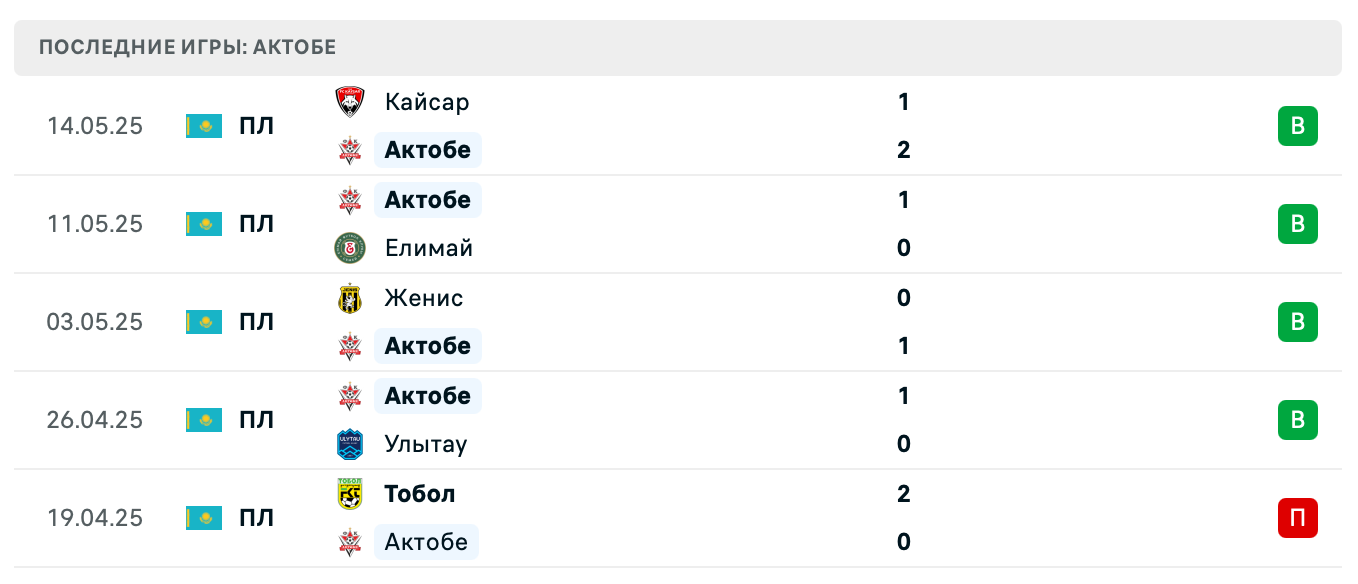
Task: Click the red loss badge for 19.04.25
Action: (1297, 518)
